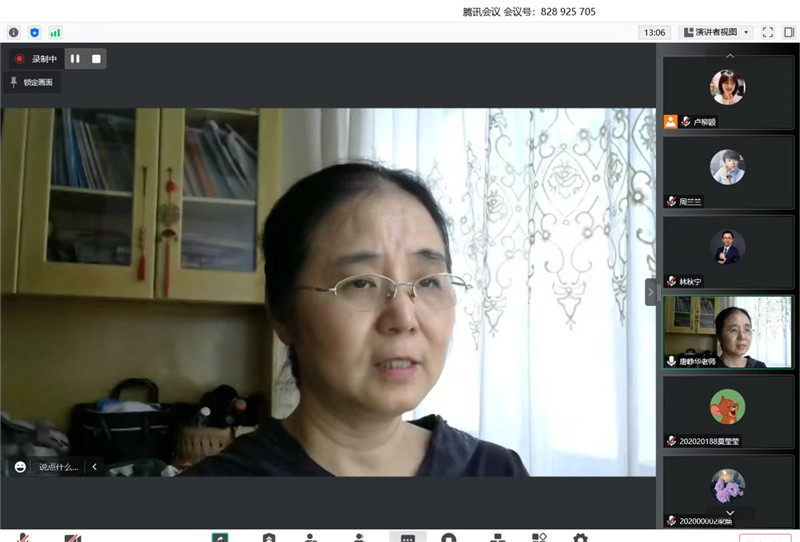Select the purple flower avatar thumbnail
800x542 pixels.
click(x=728, y=486)
